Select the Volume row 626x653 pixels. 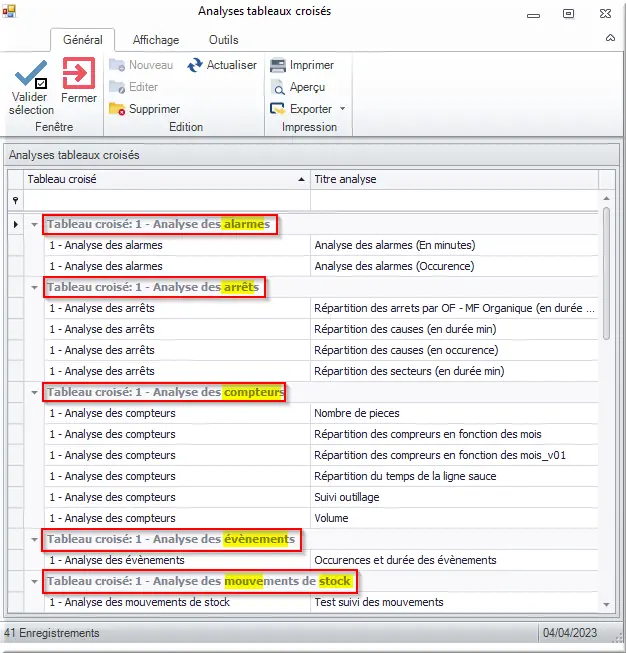(x=321, y=518)
